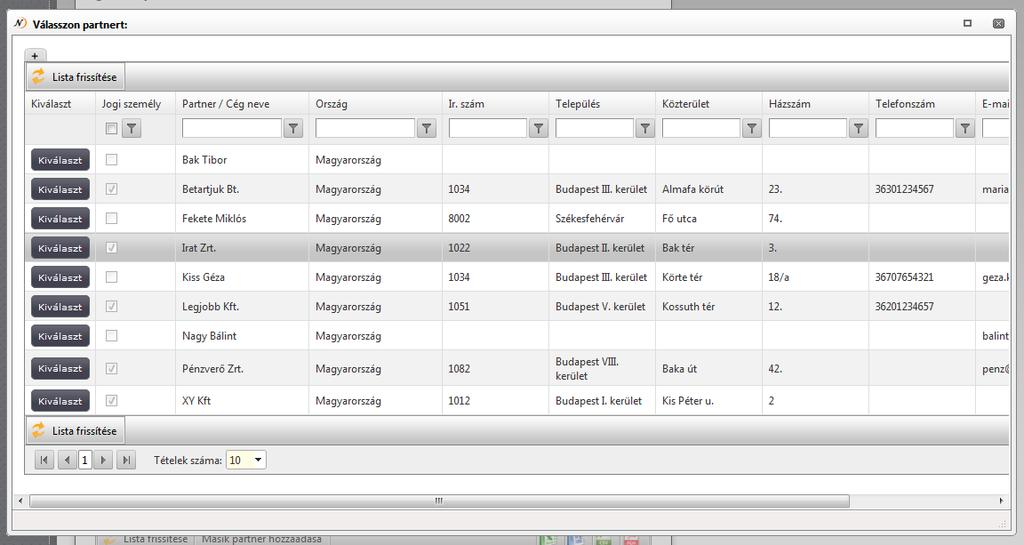Click horizontal scrollbar left arrow
Screen dimensions: 1024x545
click(20, 501)
